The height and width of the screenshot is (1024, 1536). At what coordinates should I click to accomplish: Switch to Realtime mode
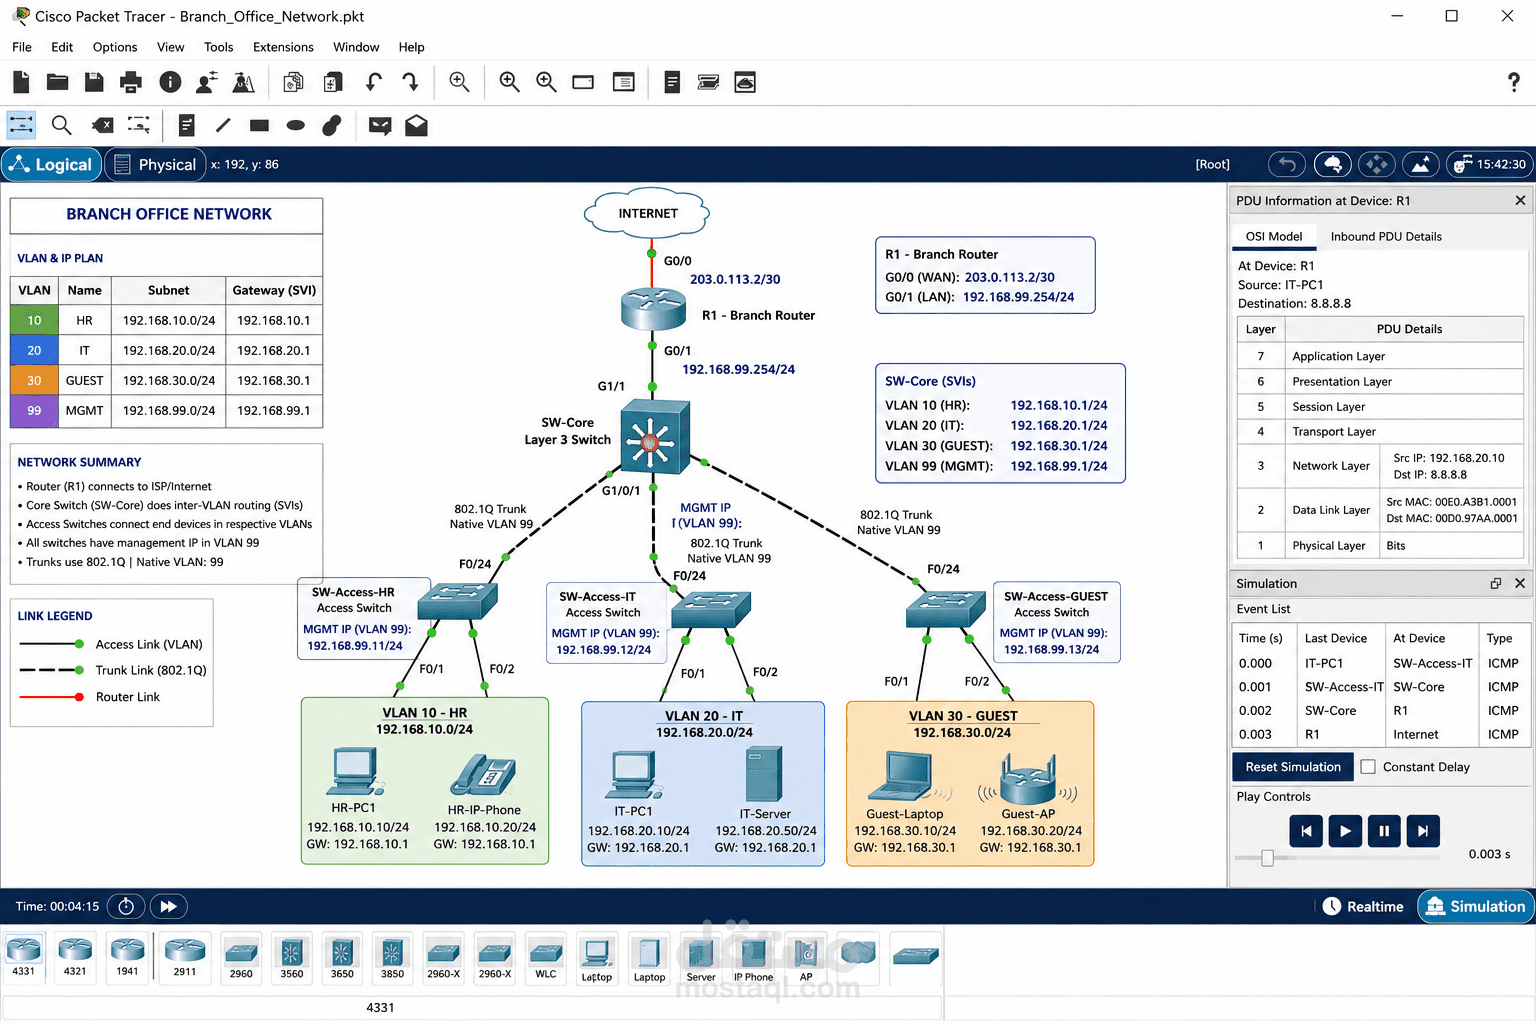pos(1363,906)
